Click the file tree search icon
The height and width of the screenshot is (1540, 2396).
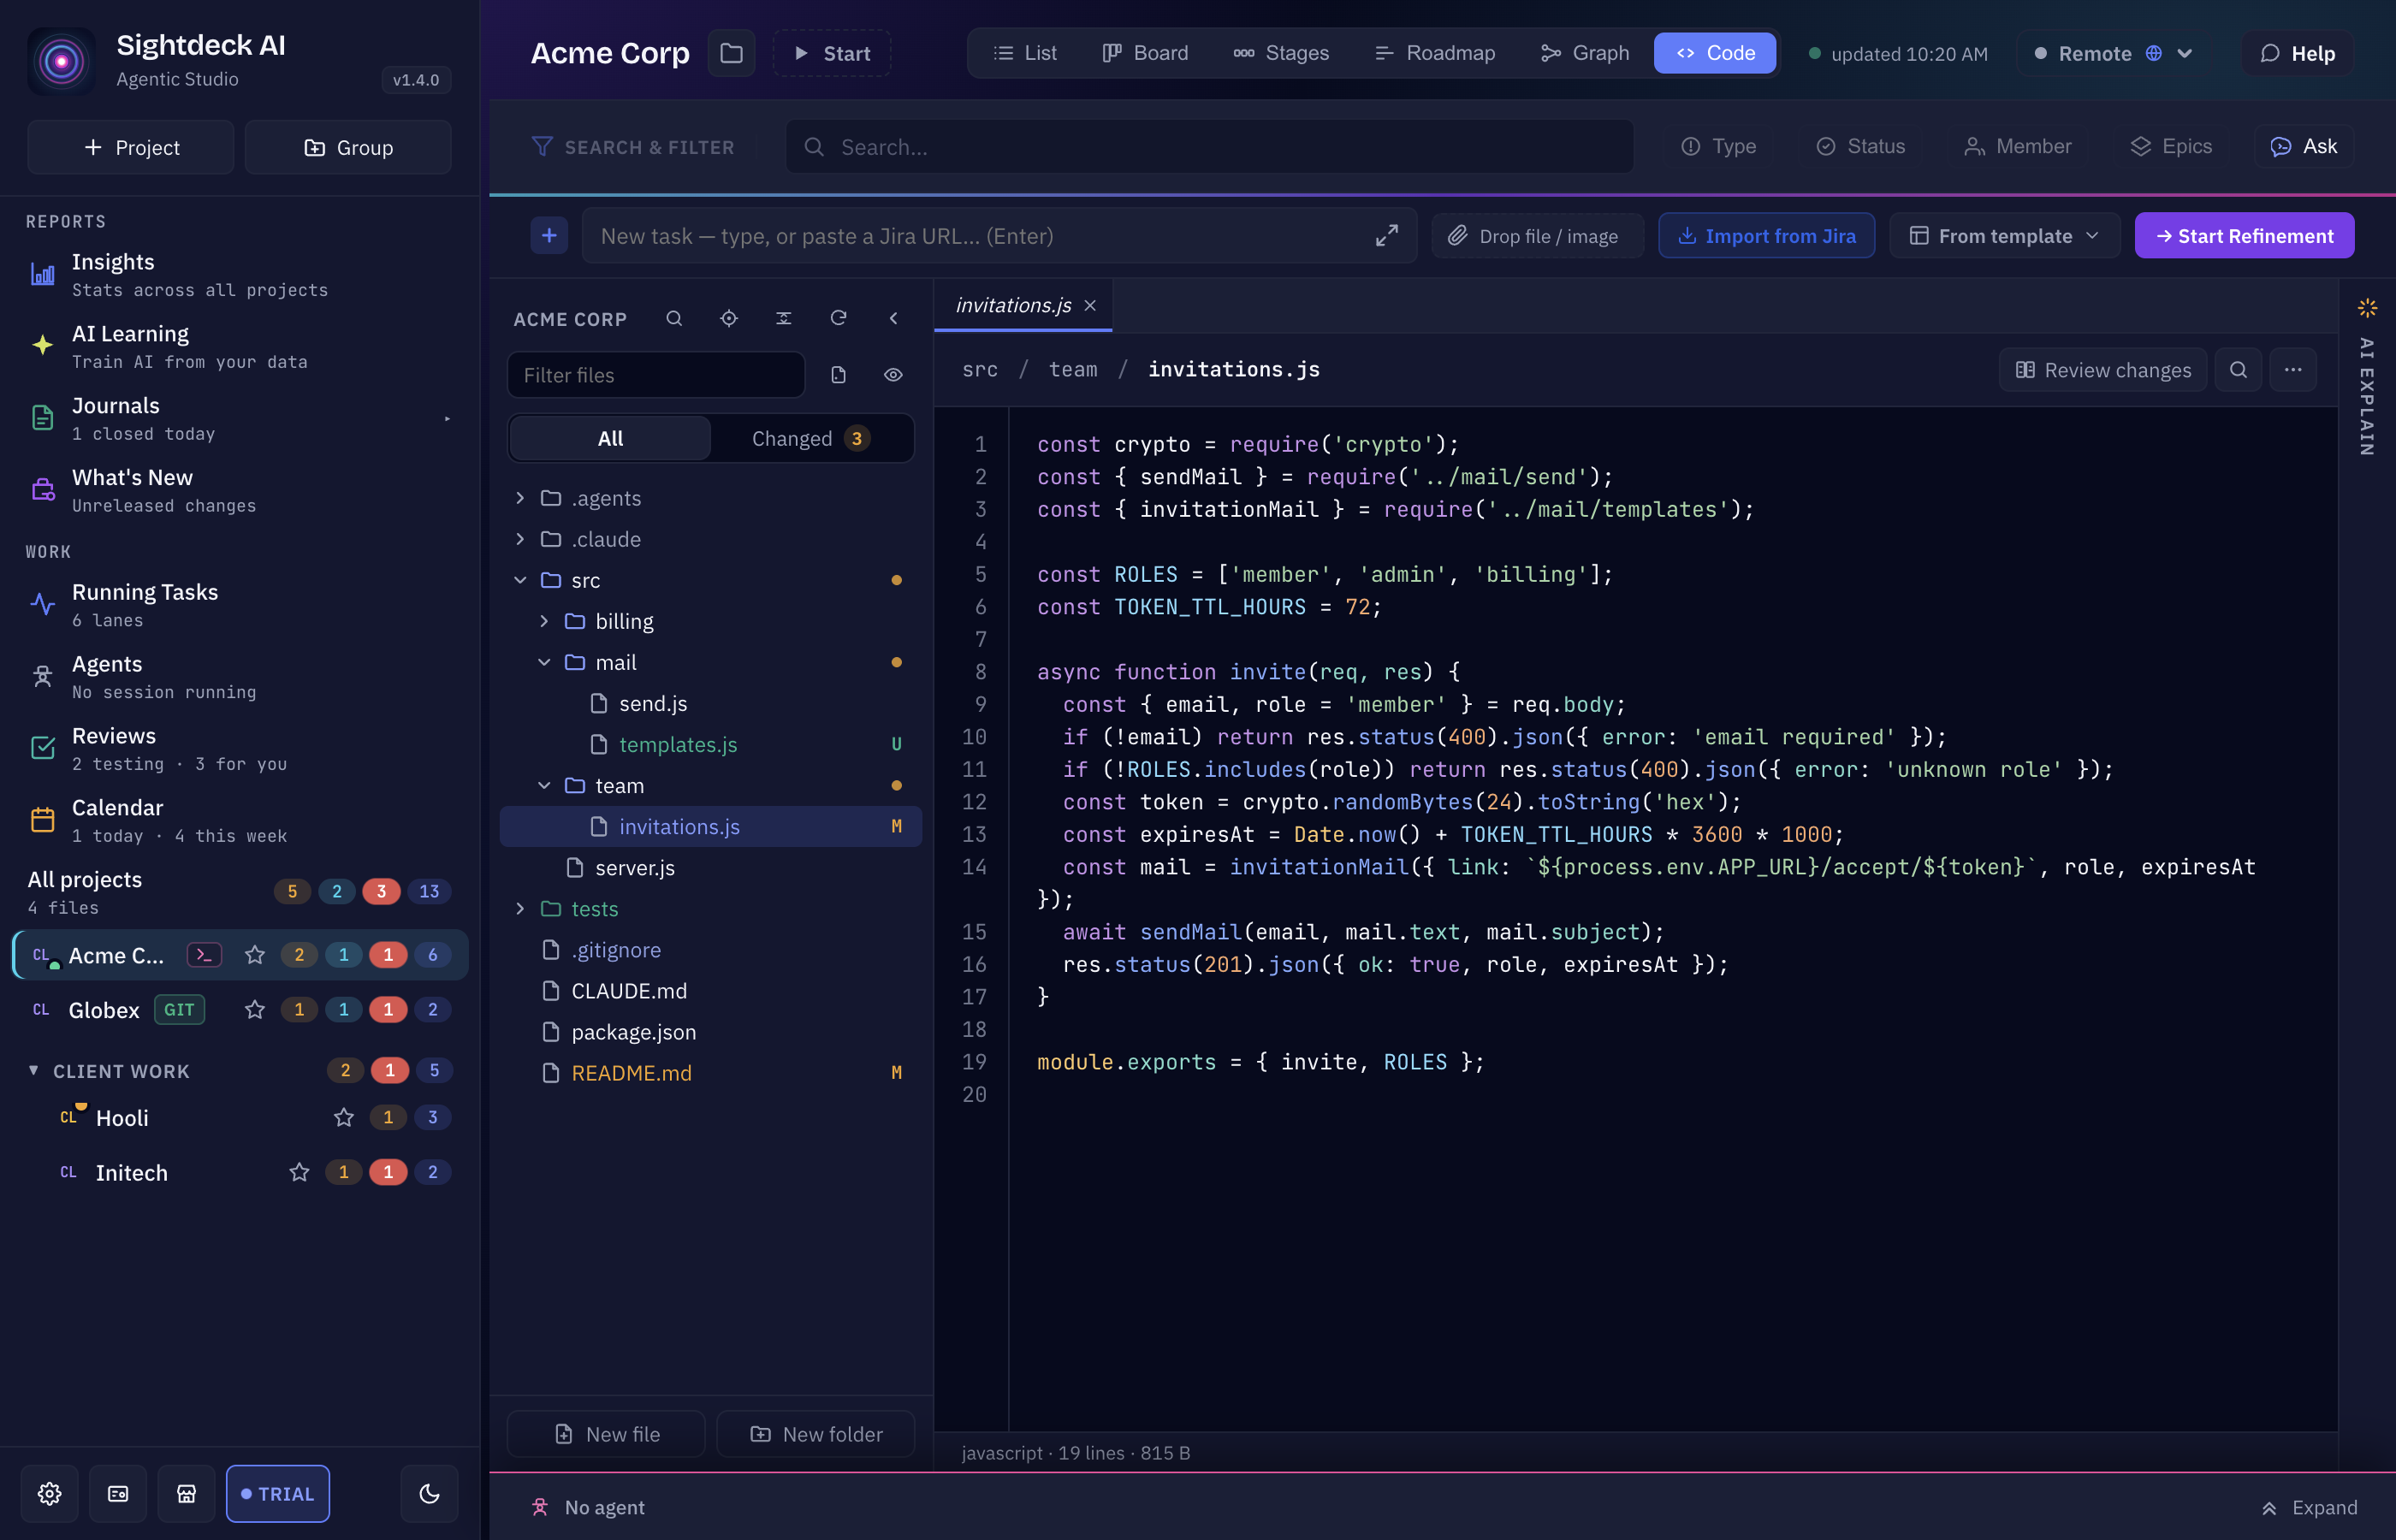tap(674, 318)
